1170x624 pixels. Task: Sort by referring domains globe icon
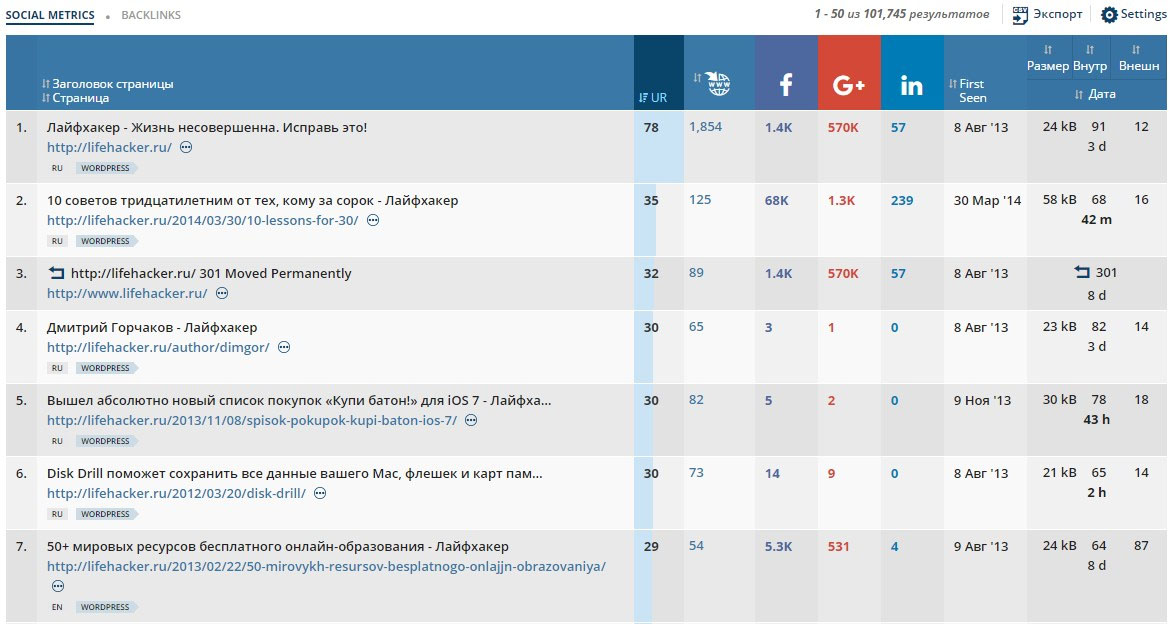pyautogui.click(x=712, y=82)
